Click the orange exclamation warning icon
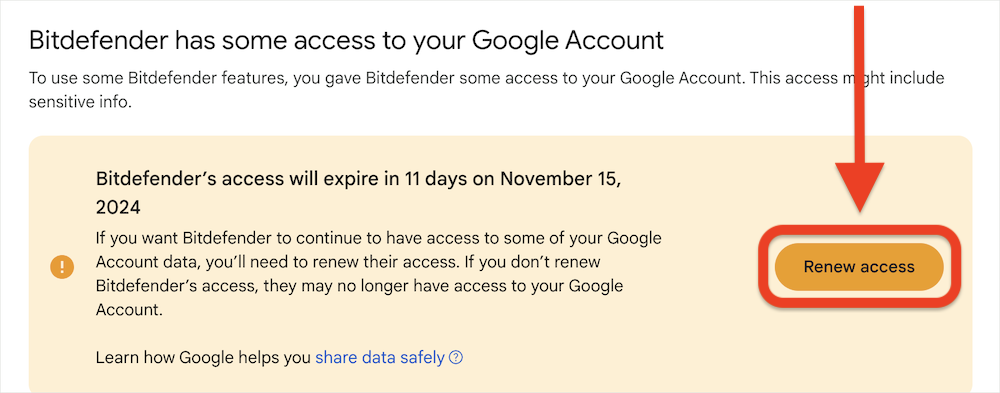Screen dimensions: 1000x393 62,267
